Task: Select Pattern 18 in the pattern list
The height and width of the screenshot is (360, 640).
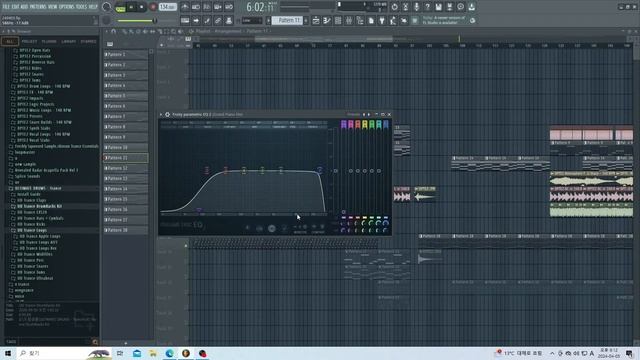Action: pos(126,230)
